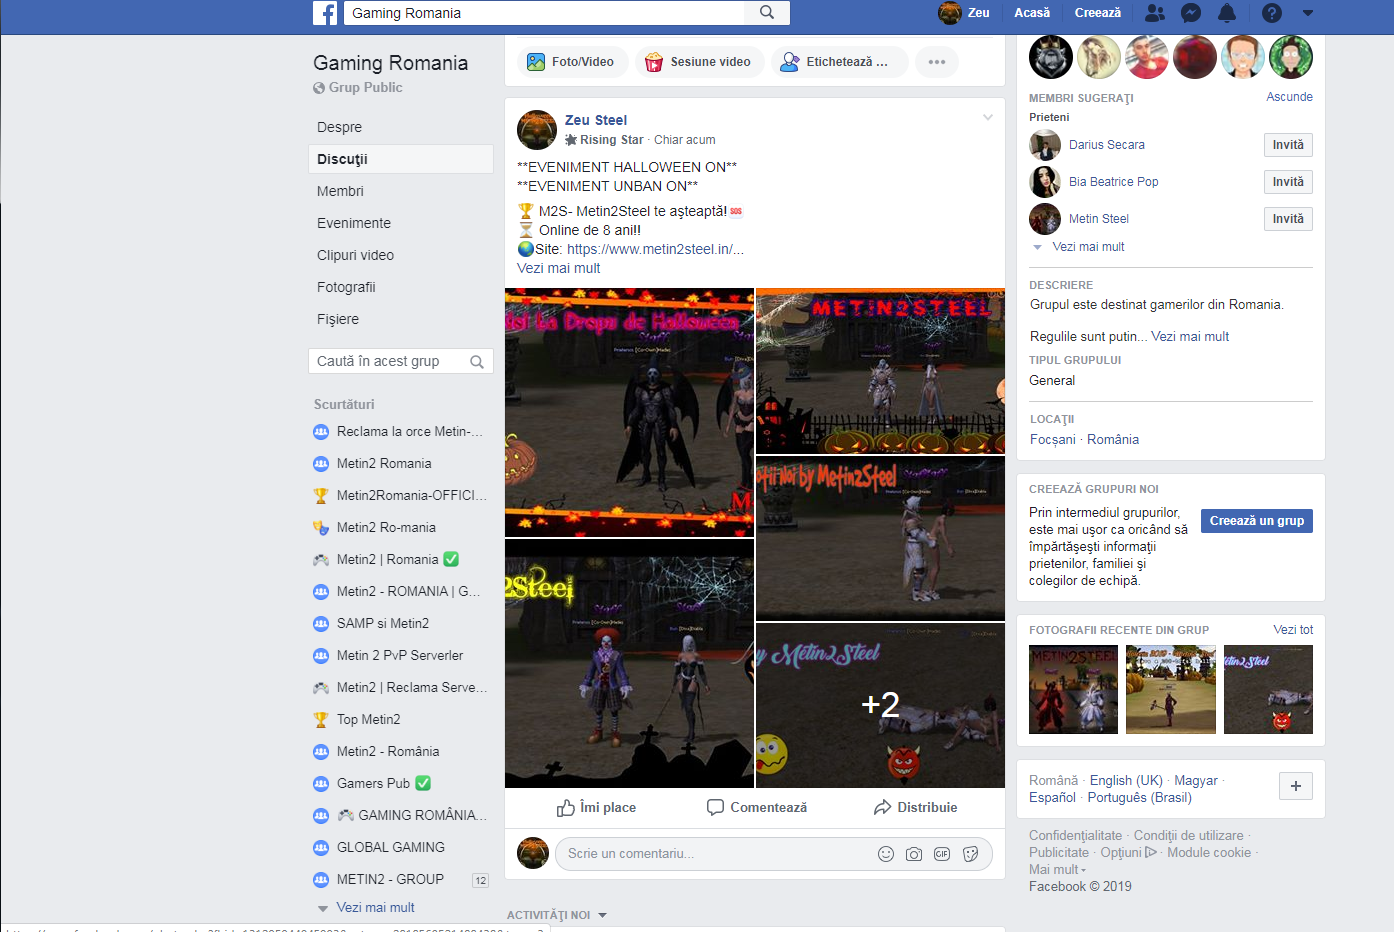Open GLOBAL GAMING shortcut
1394x932 pixels.
390,847
